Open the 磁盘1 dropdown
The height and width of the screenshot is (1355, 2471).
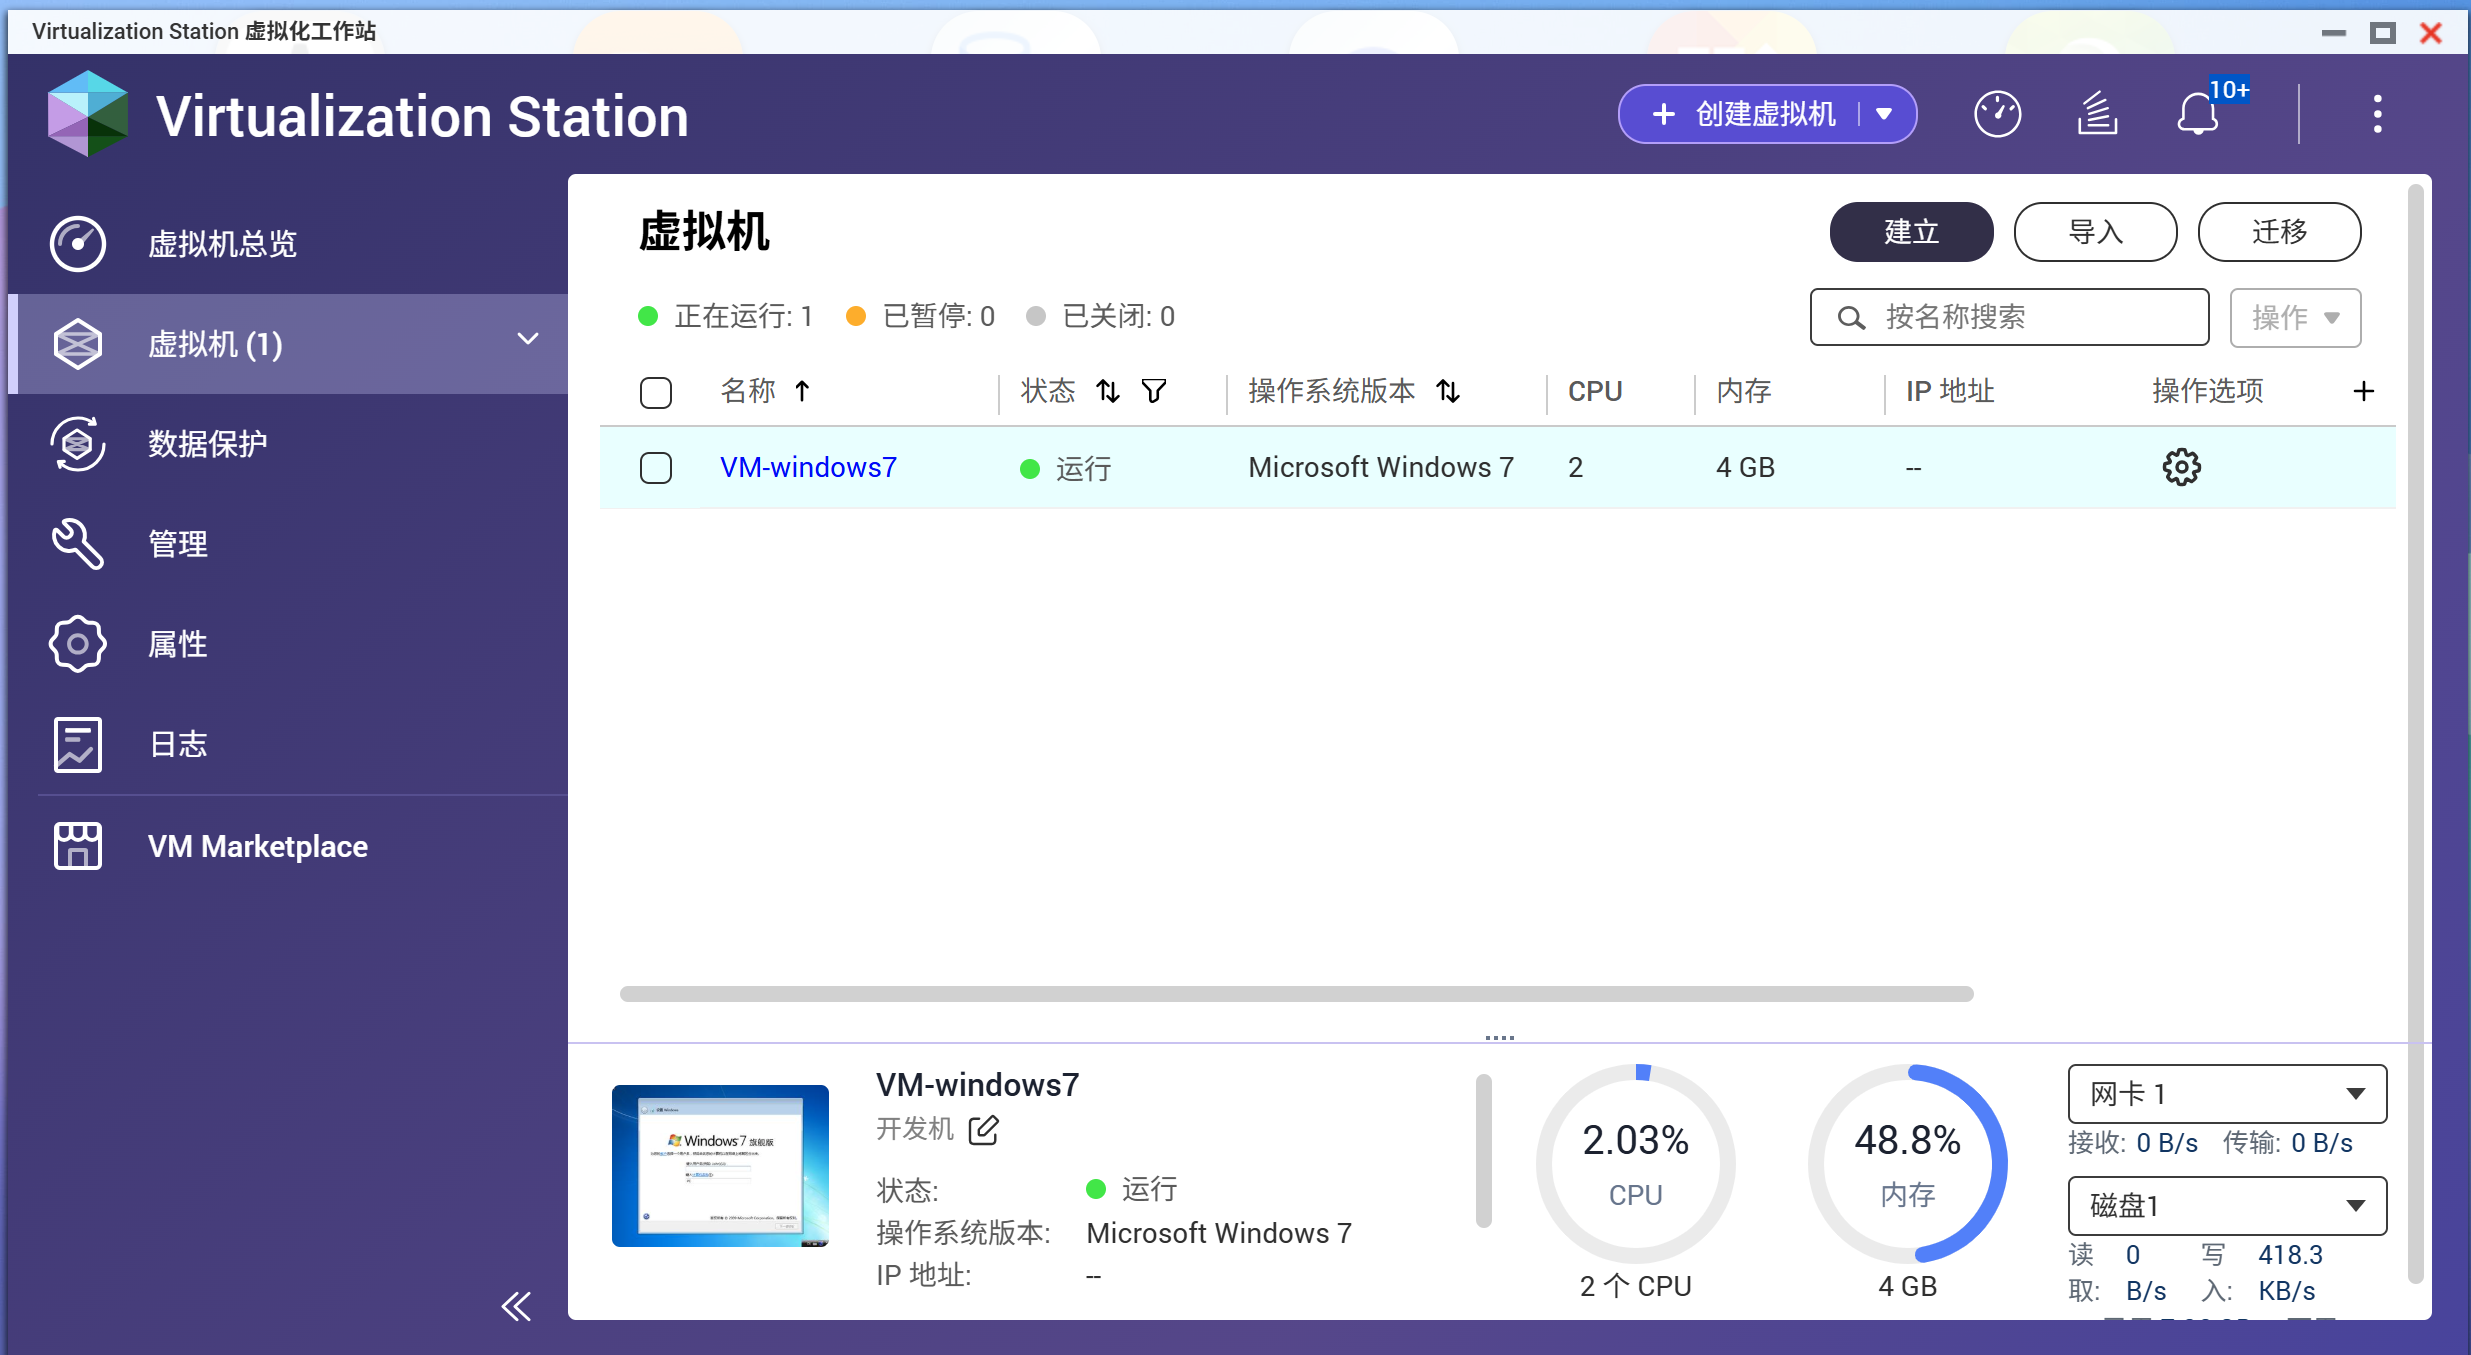(2226, 1206)
